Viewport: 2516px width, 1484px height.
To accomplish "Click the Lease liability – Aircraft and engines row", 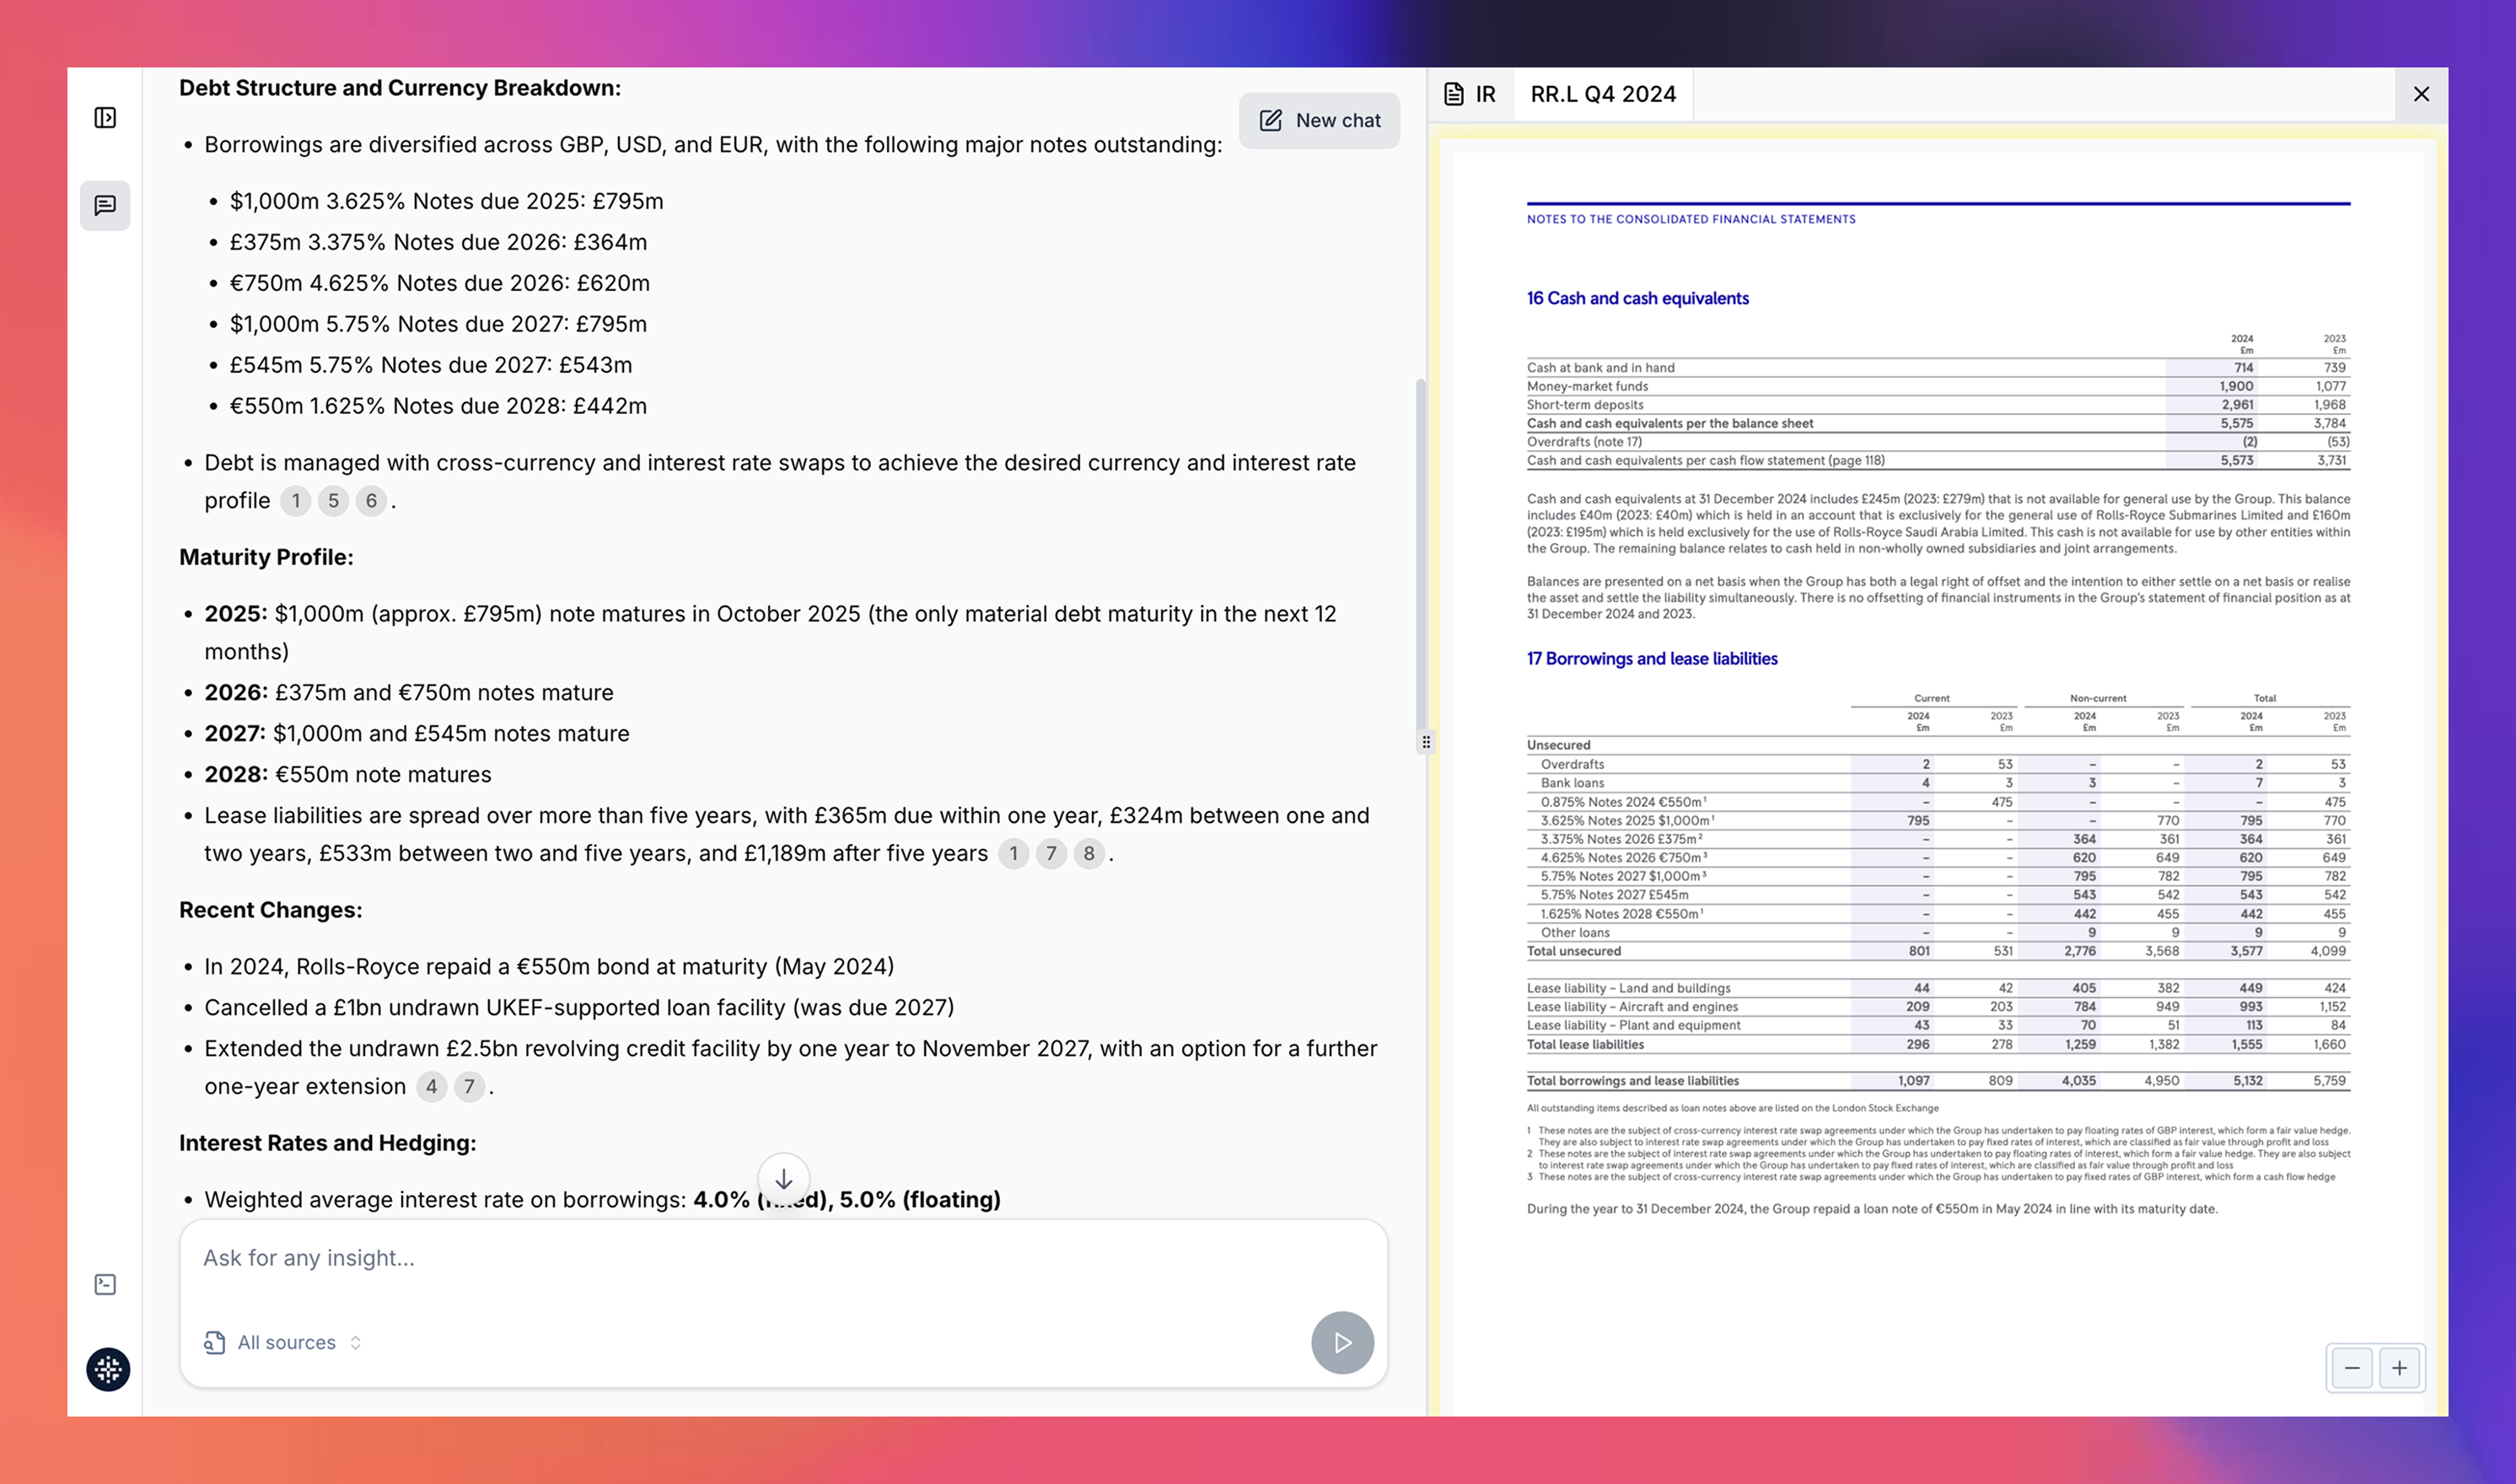I will 1938,1007.
